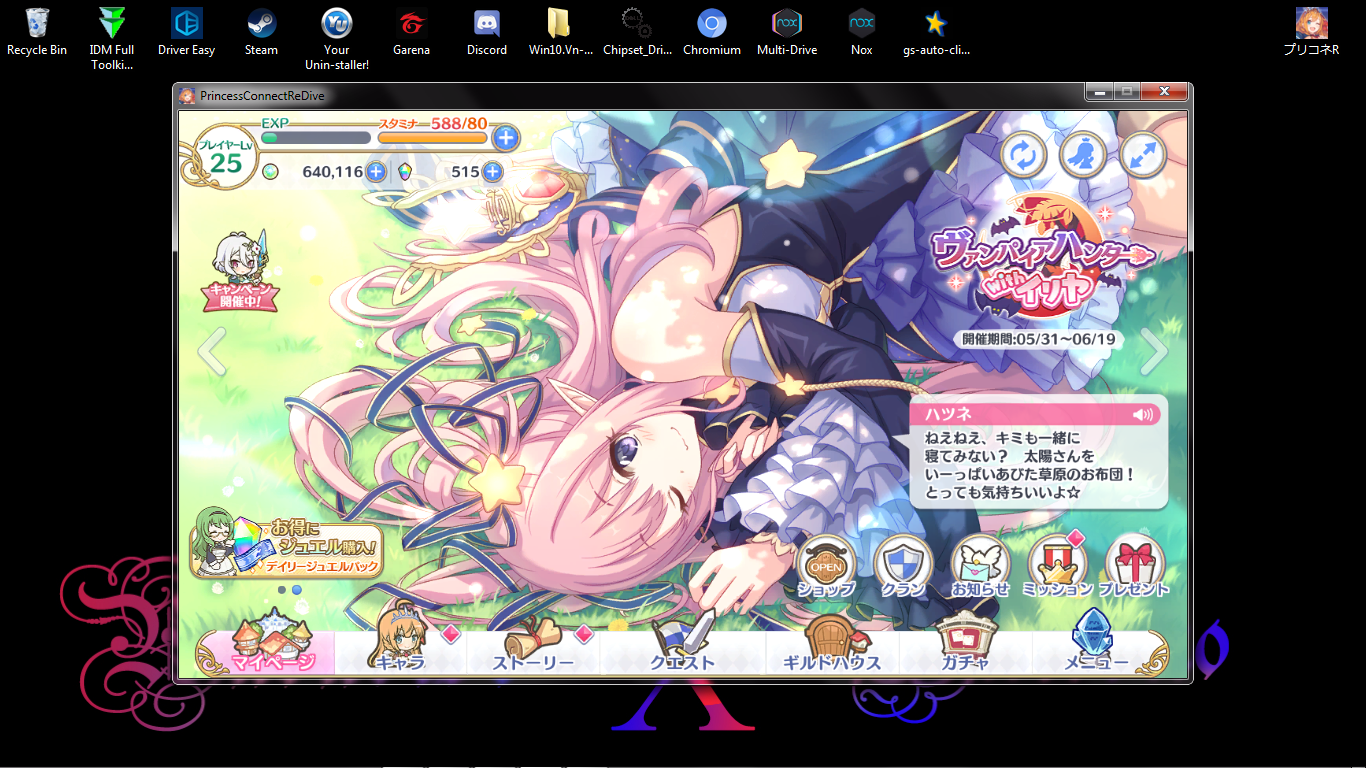Open the Chipset_Dri... desktop file
The height and width of the screenshot is (768, 1366).
coord(637,32)
